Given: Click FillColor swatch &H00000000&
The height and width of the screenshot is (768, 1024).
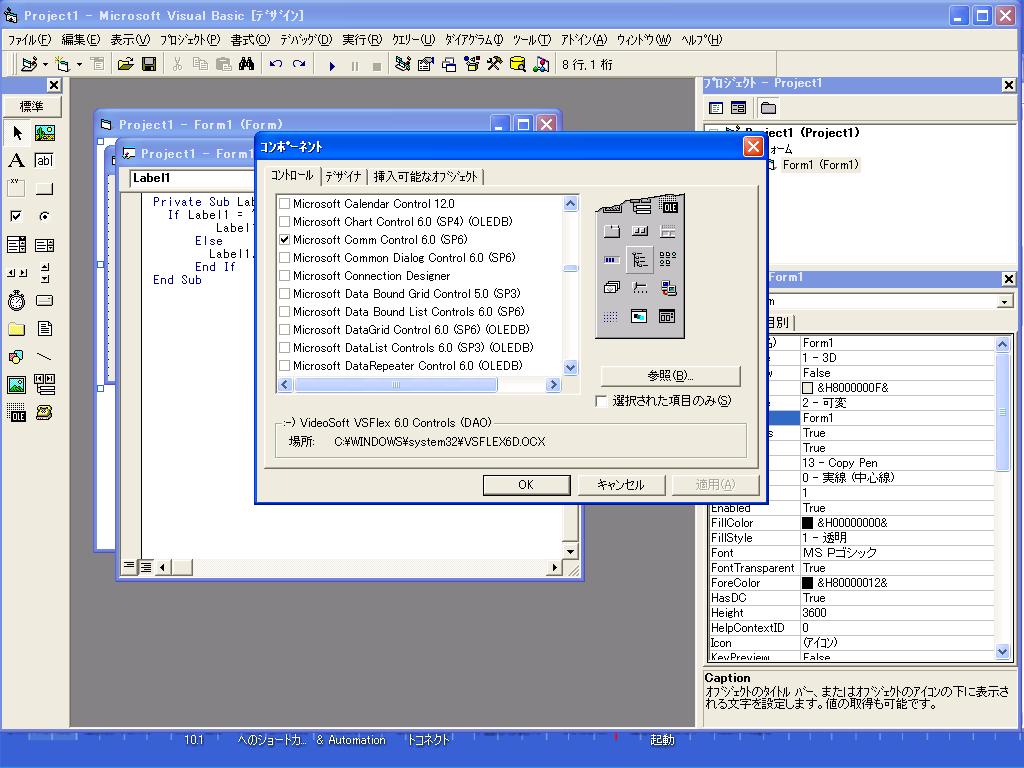Looking at the screenshot, I should [808, 523].
